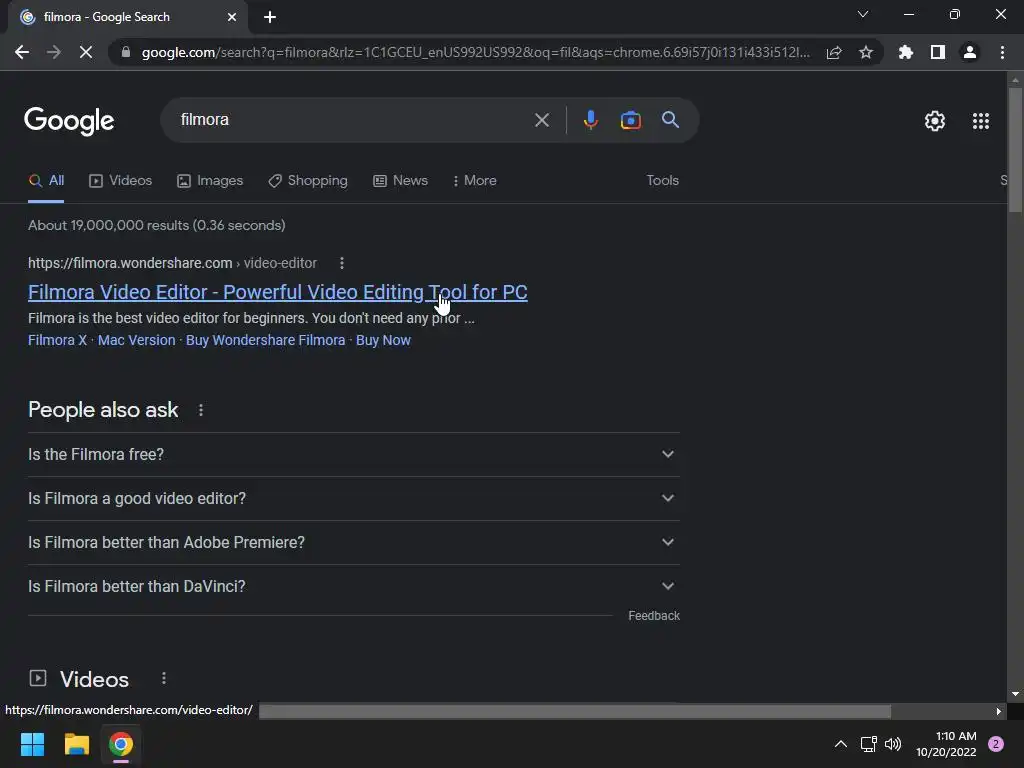The width and height of the screenshot is (1024, 768).
Task: Go back using the browser back arrow
Action: click(x=22, y=52)
